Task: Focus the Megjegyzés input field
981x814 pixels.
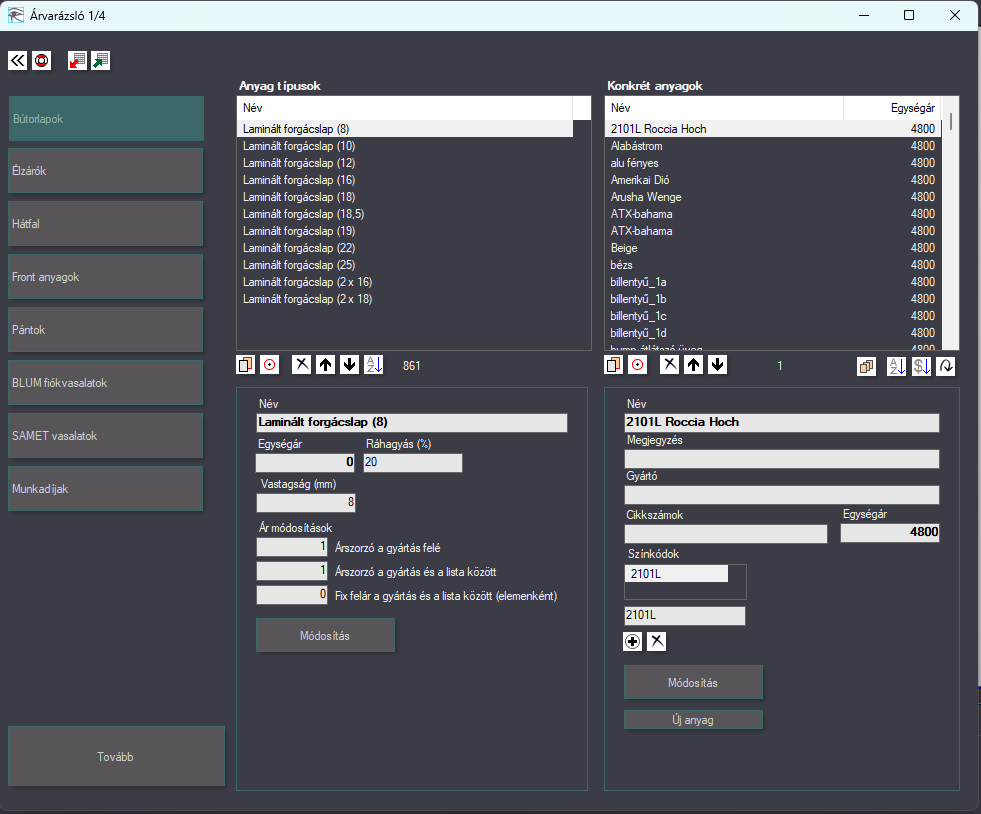Action: point(781,459)
